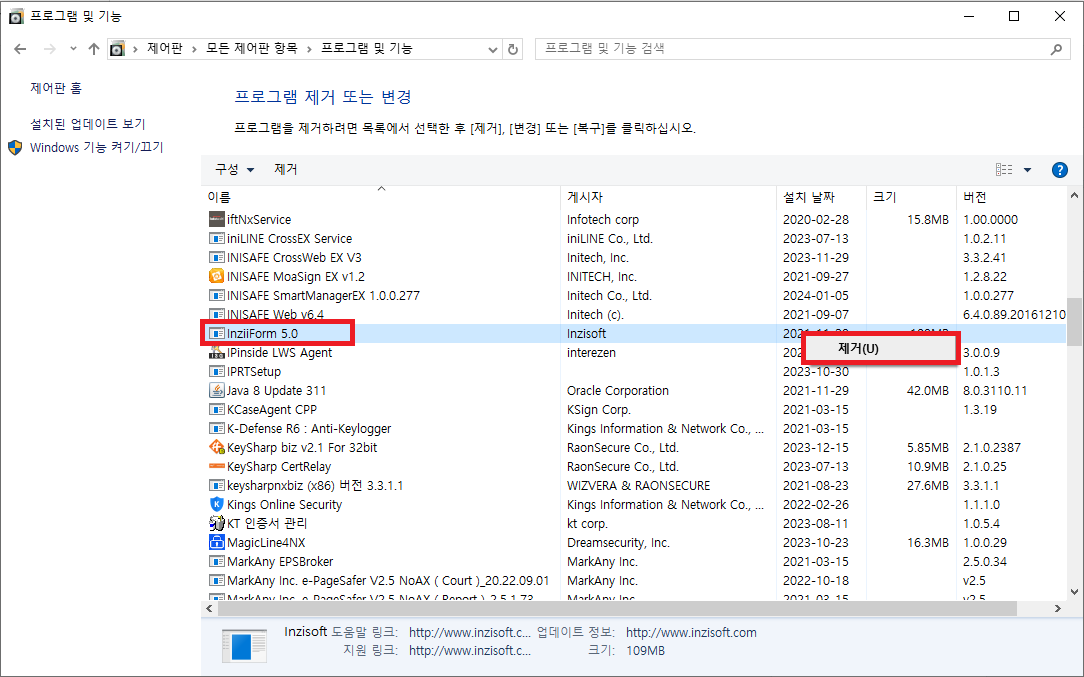Click the K-Defense R6 Anti-Keylogger icon
This screenshot has height=677, width=1084.
pos(216,429)
